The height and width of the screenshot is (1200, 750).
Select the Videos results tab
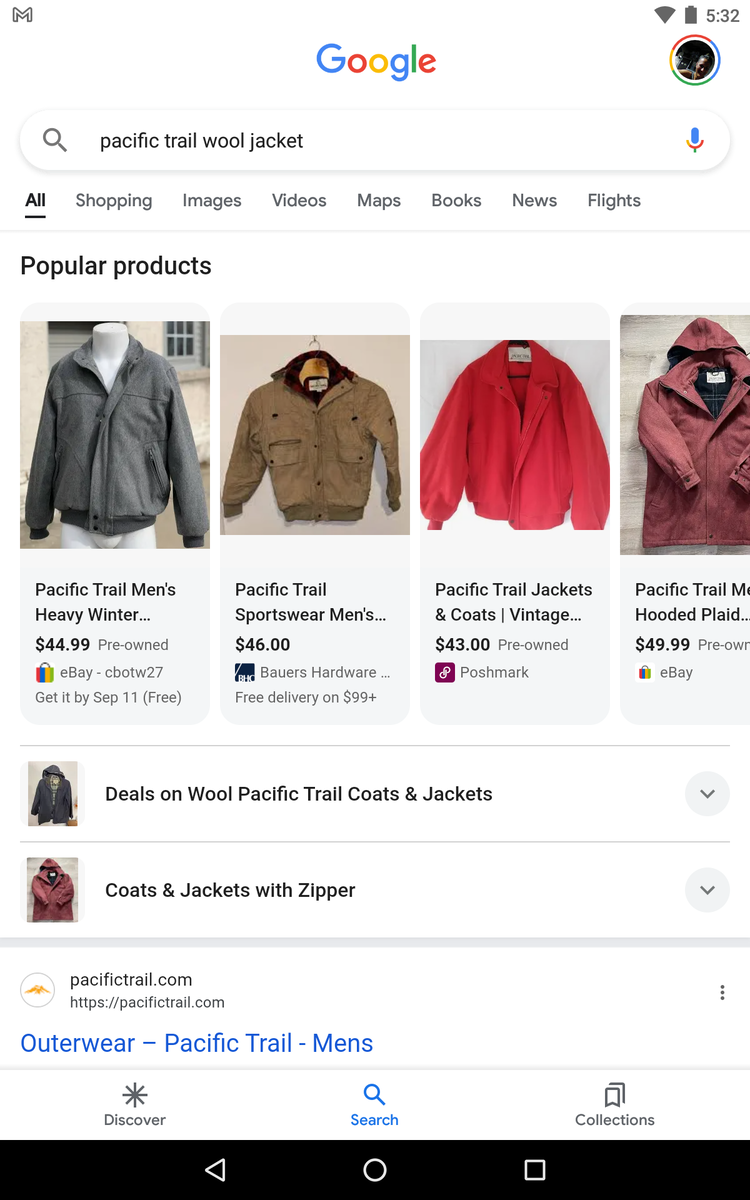click(x=299, y=200)
